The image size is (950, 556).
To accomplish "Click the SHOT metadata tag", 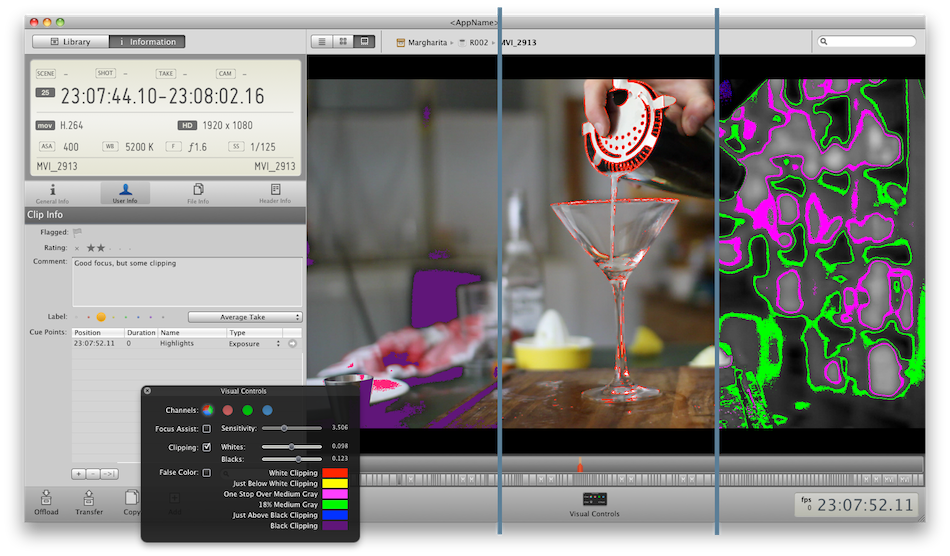I will click(105, 73).
